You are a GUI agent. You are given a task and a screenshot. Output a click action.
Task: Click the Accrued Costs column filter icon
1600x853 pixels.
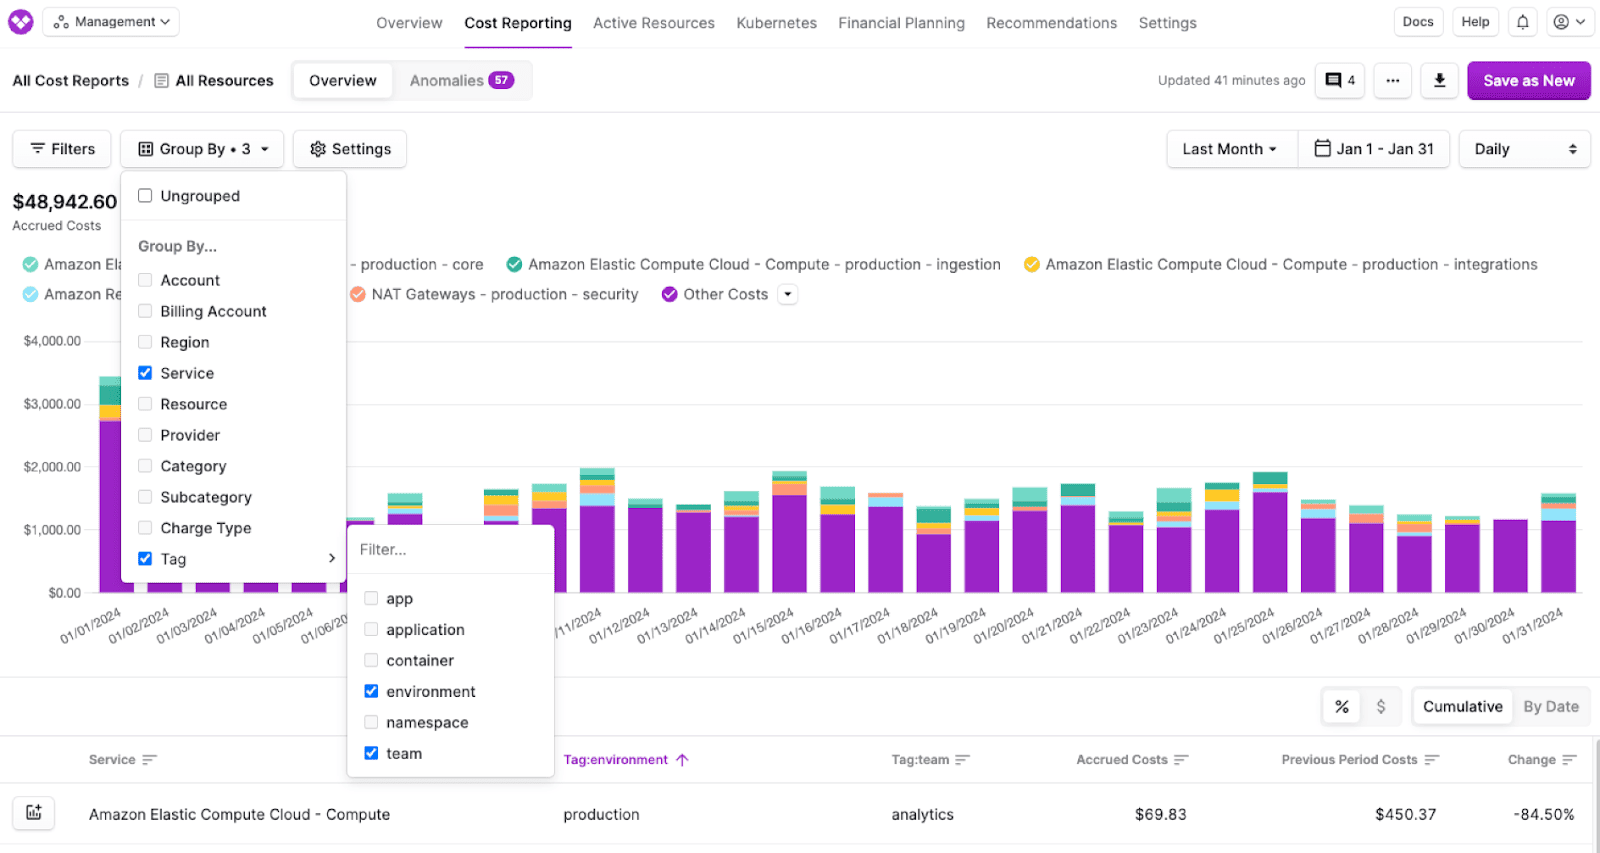(x=1181, y=760)
